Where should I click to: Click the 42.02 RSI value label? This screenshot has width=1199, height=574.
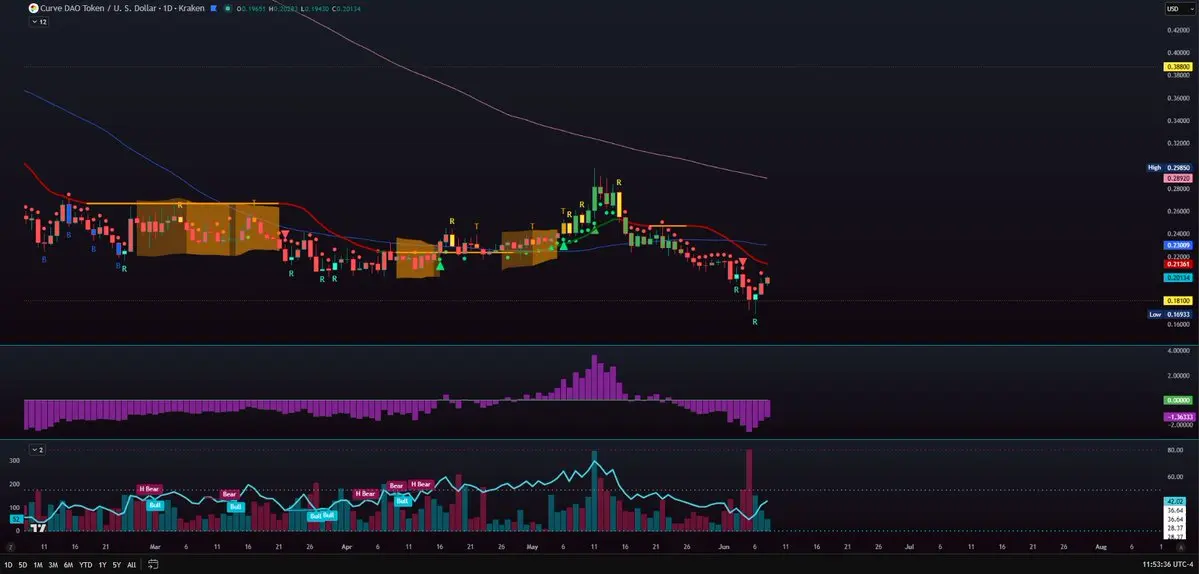click(1173, 501)
